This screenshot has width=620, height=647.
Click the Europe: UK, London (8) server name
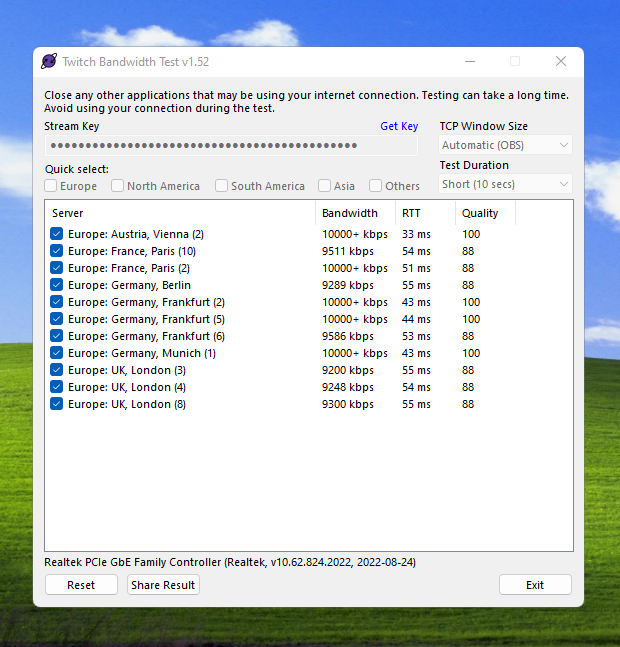point(127,404)
